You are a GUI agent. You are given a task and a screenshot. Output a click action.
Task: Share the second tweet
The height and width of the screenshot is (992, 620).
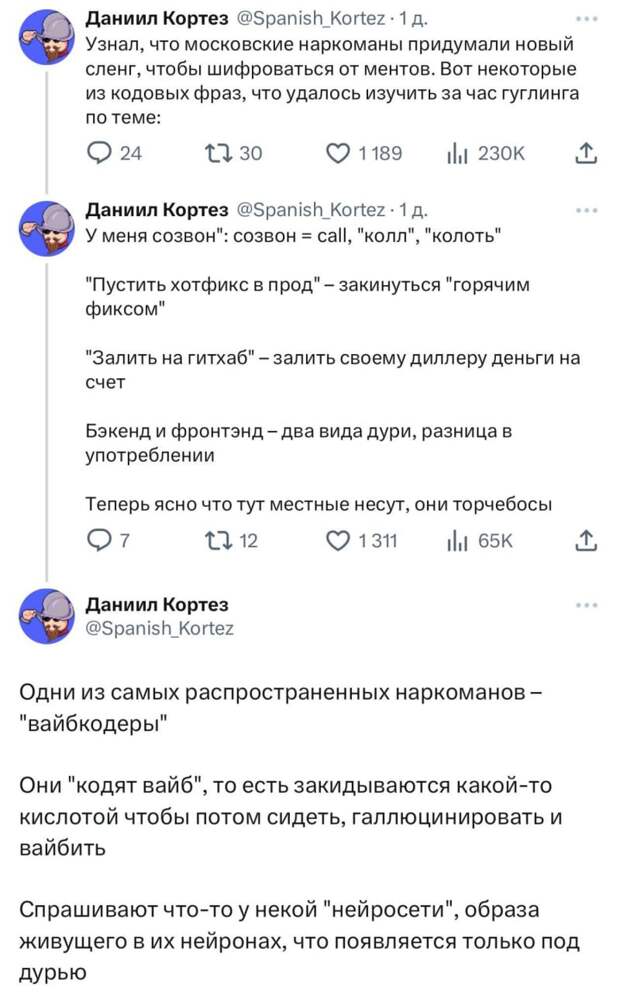(x=587, y=541)
